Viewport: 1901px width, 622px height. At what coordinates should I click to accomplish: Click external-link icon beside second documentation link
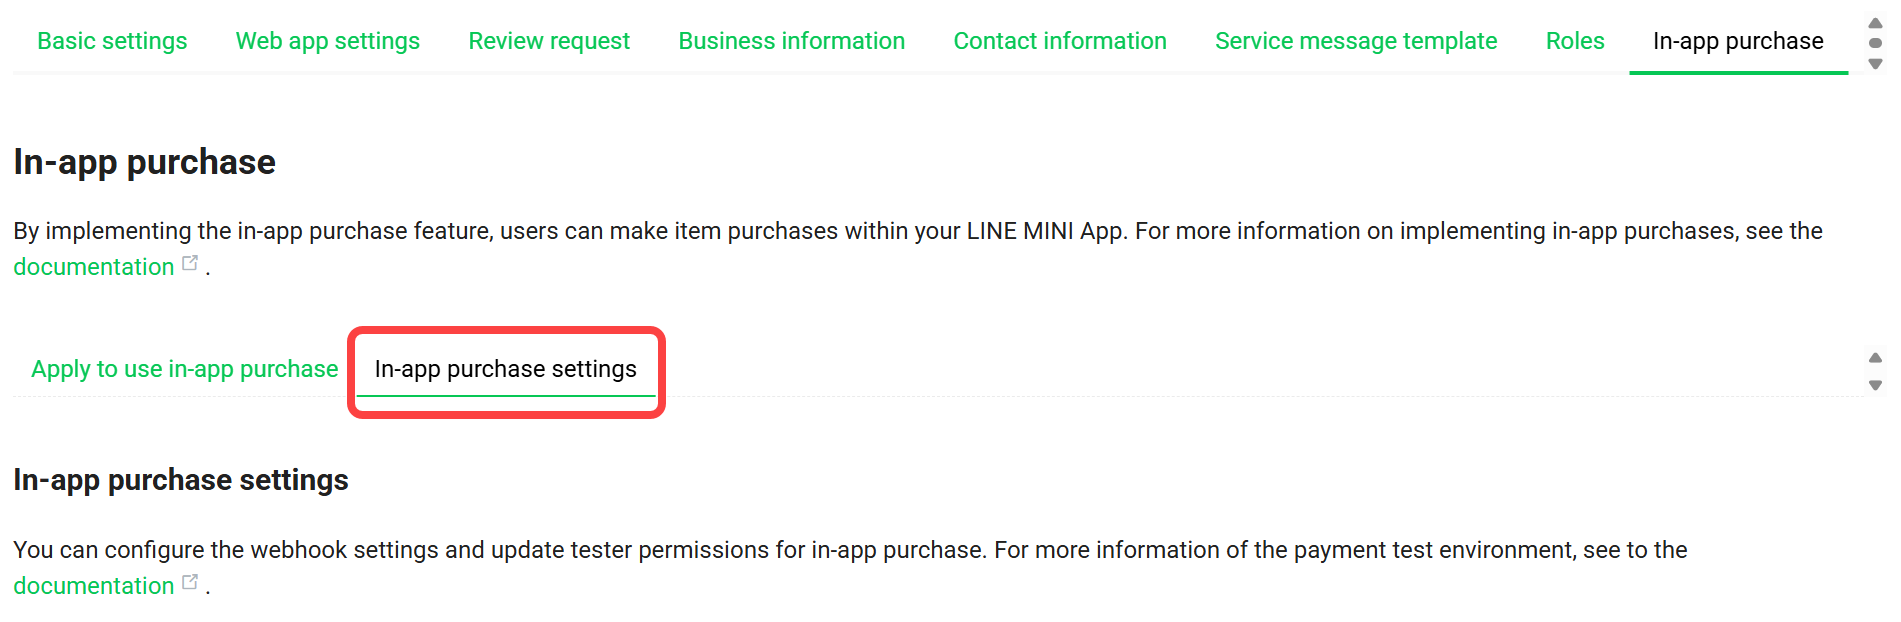tap(190, 582)
